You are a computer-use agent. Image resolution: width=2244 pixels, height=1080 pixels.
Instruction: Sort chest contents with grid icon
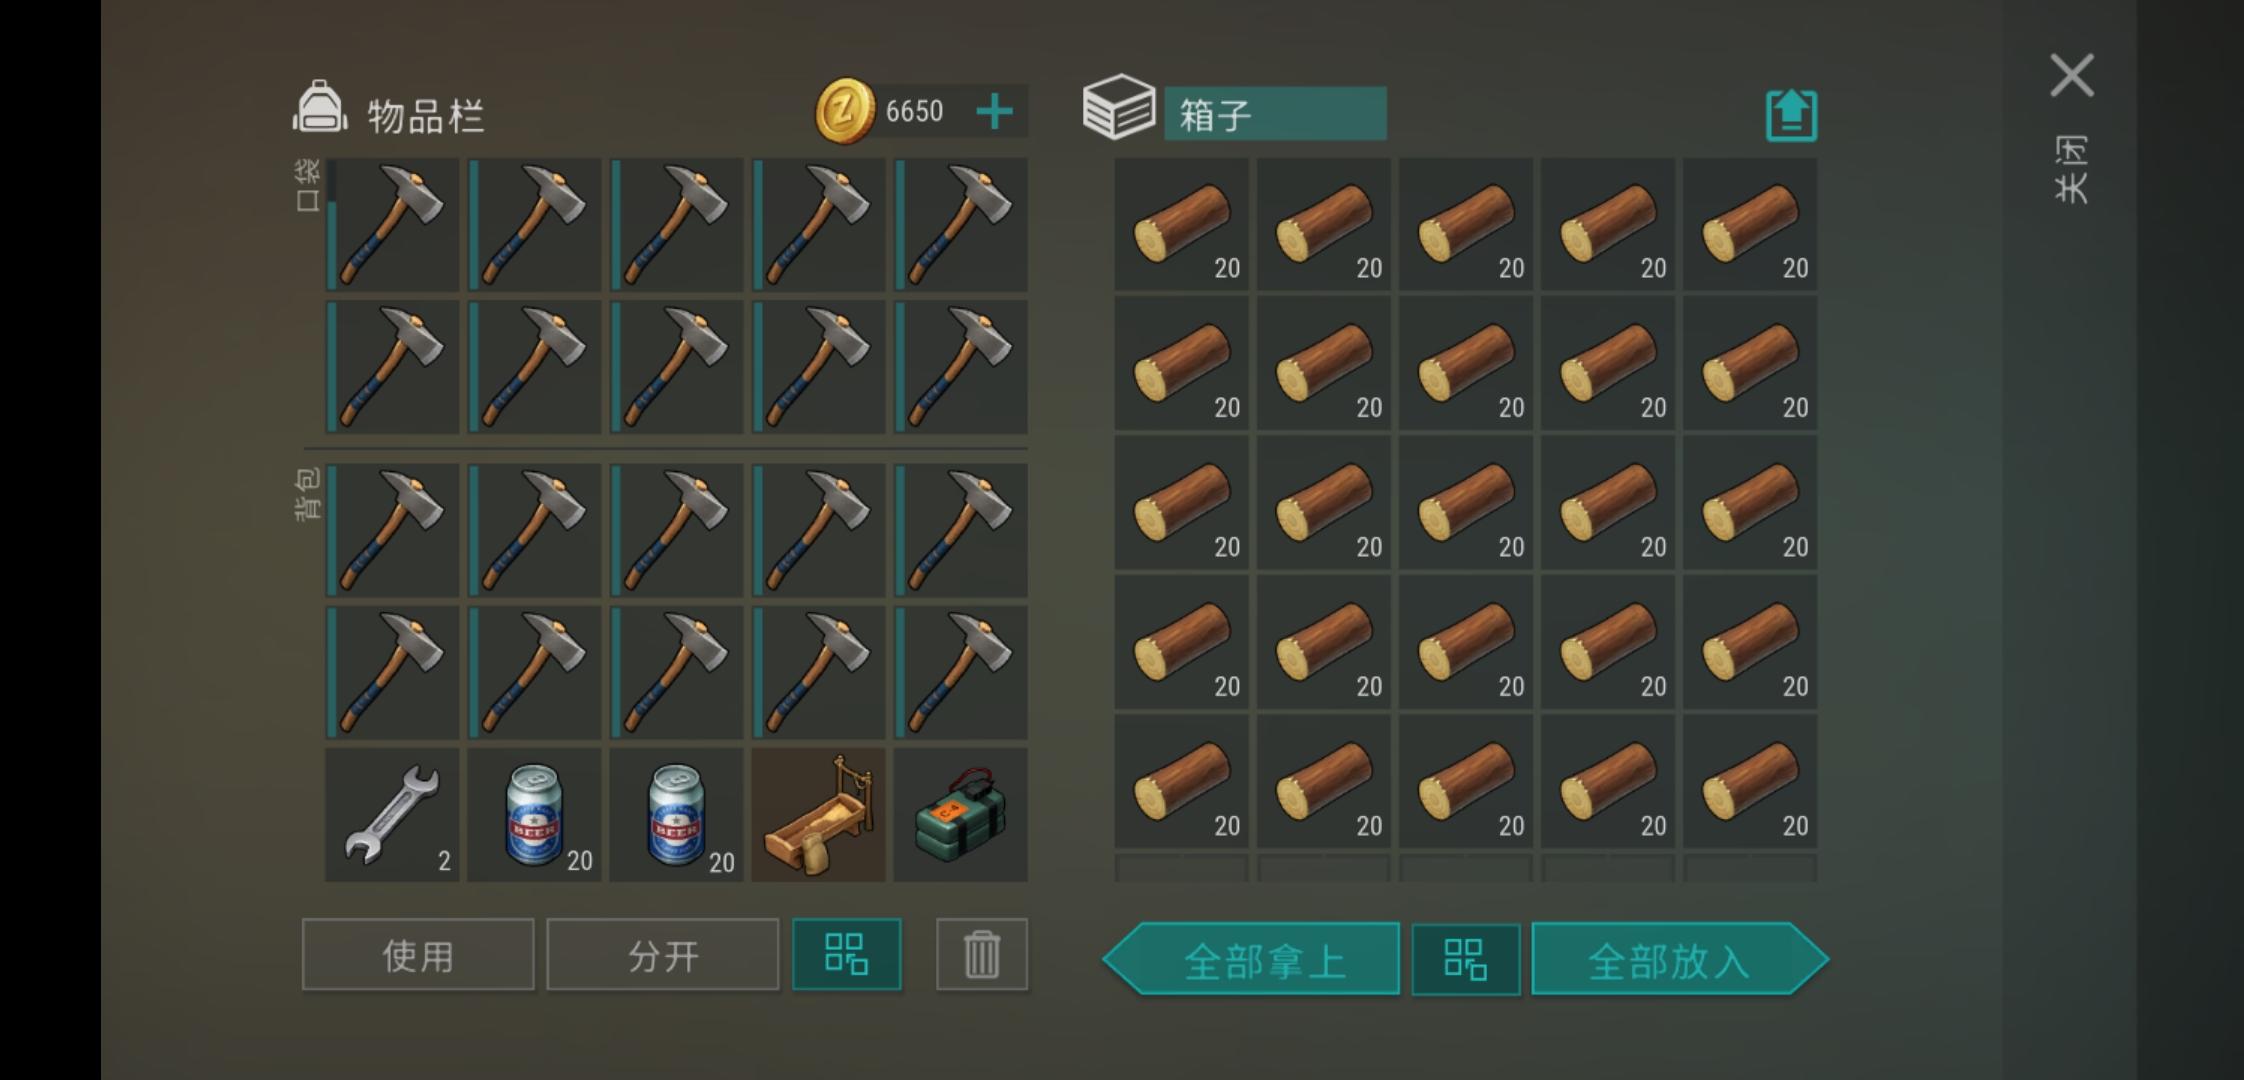click(1465, 959)
